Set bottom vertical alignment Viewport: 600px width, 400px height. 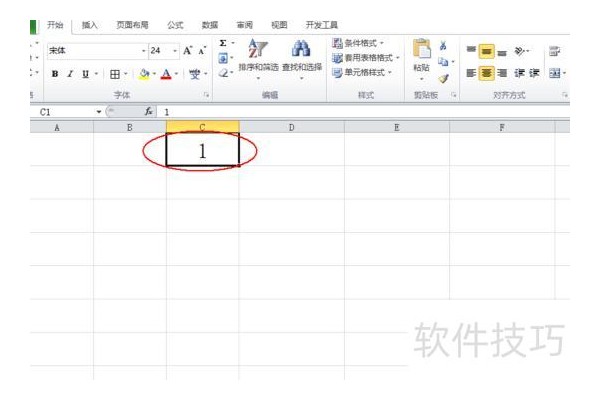tap(502, 51)
